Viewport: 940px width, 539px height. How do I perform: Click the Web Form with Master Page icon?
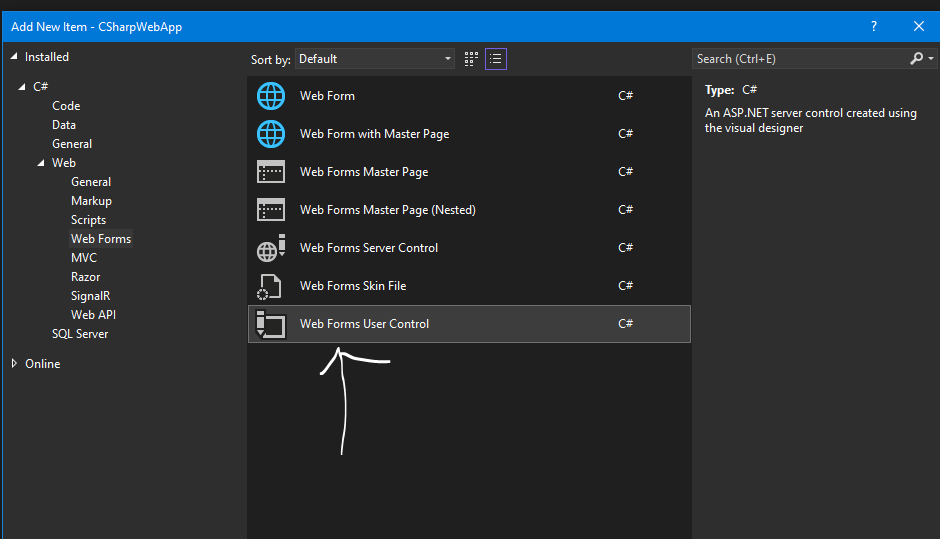271,134
